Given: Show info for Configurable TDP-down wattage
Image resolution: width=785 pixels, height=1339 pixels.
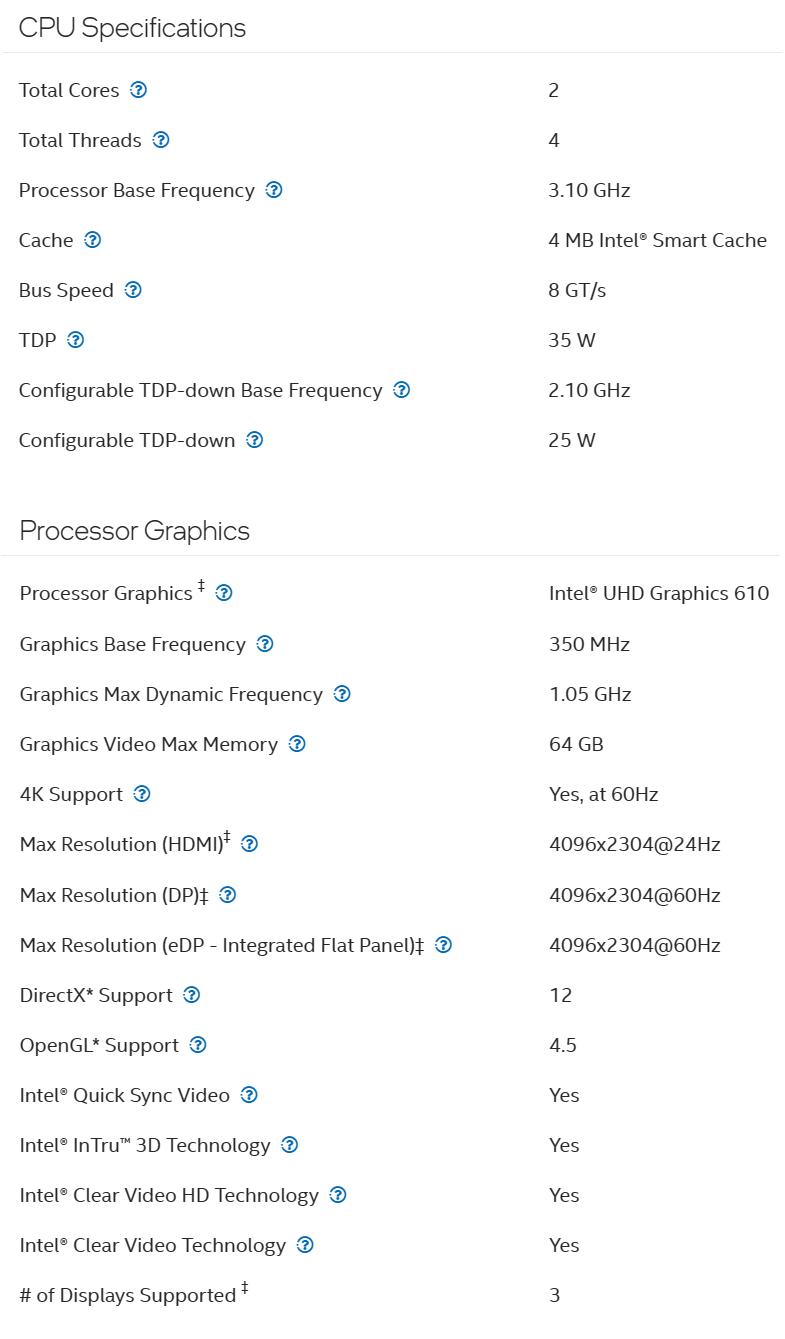Looking at the screenshot, I should [255, 440].
